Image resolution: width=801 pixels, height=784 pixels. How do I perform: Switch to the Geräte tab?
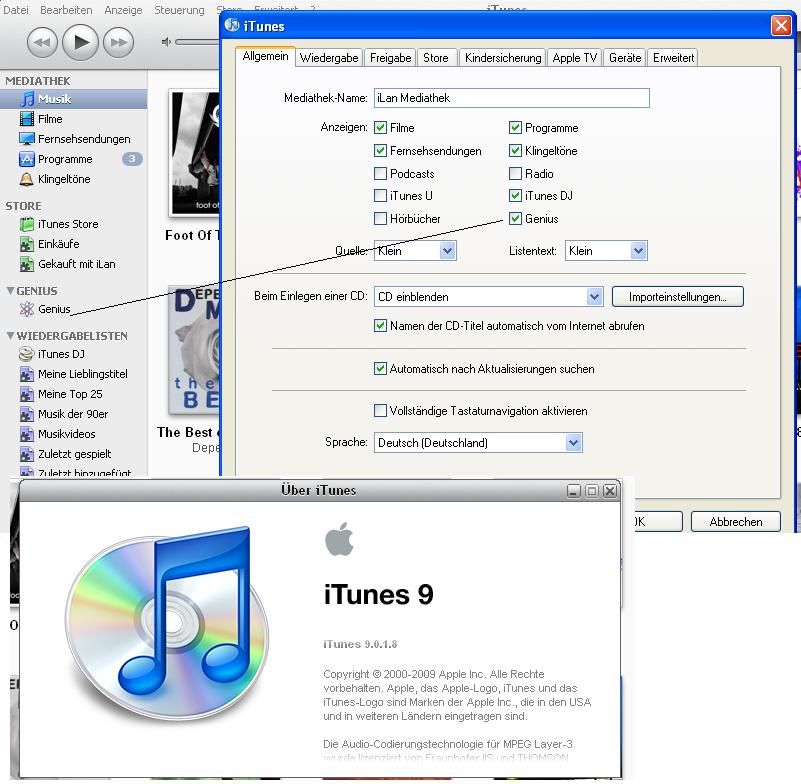tap(625, 58)
